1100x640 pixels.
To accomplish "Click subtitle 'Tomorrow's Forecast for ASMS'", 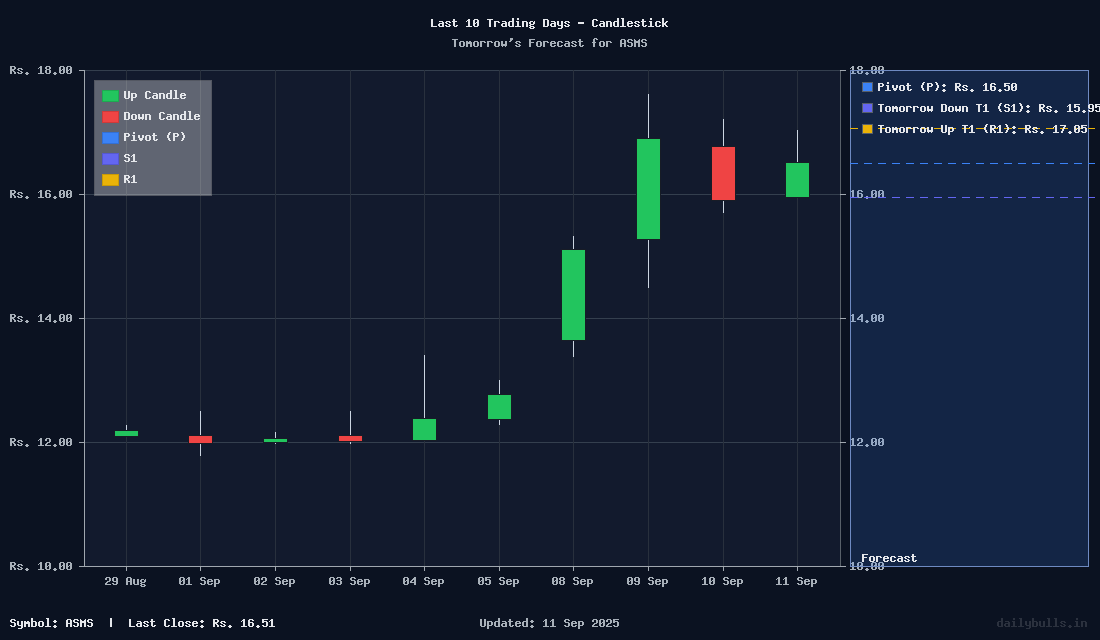I will tap(549, 44).
